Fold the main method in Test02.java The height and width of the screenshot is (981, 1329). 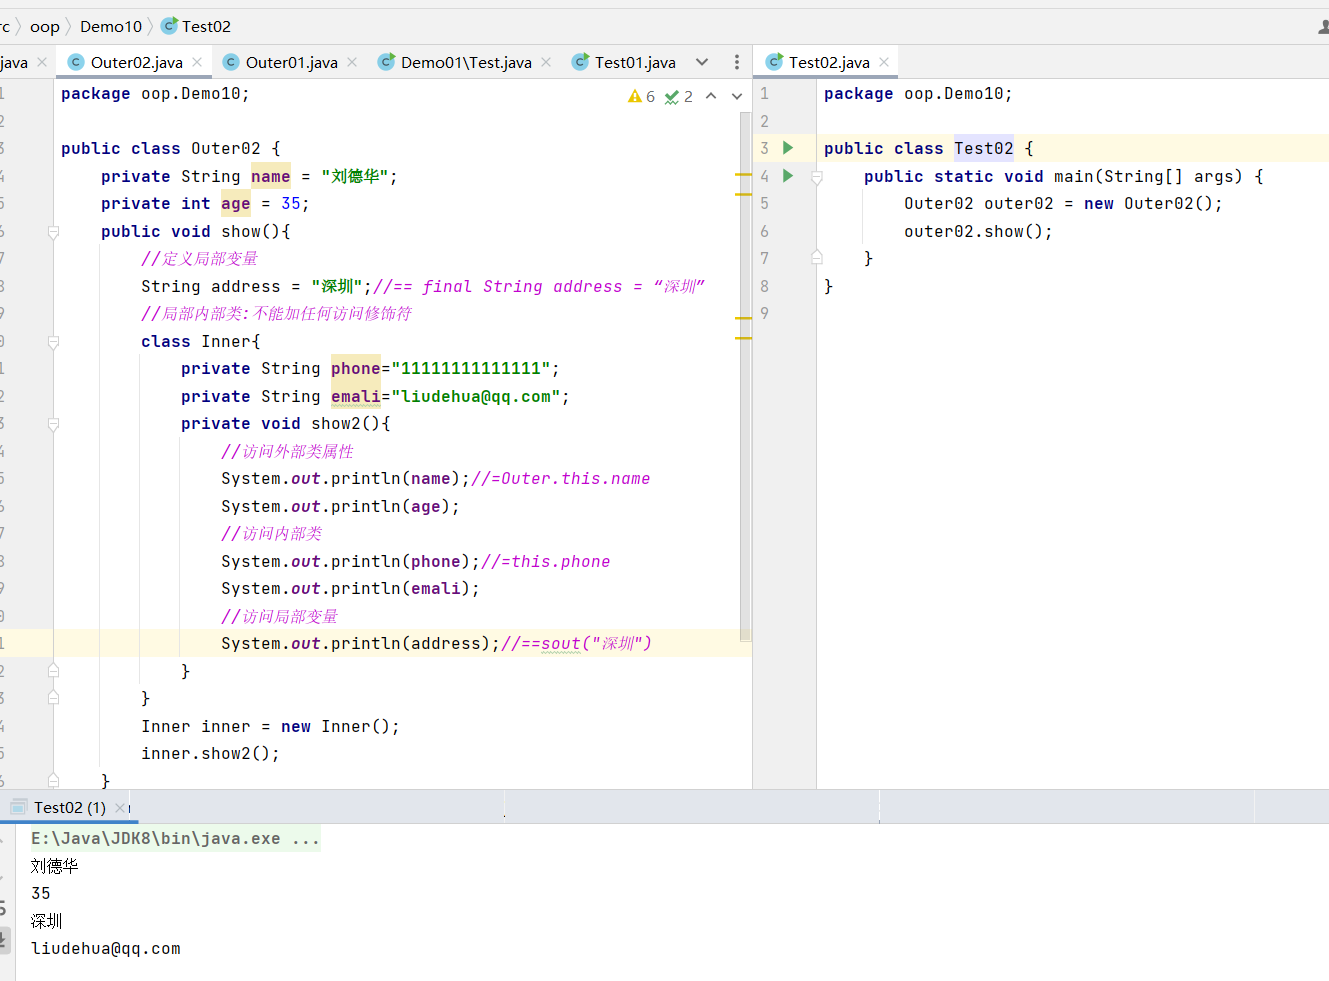pos(817,177)
